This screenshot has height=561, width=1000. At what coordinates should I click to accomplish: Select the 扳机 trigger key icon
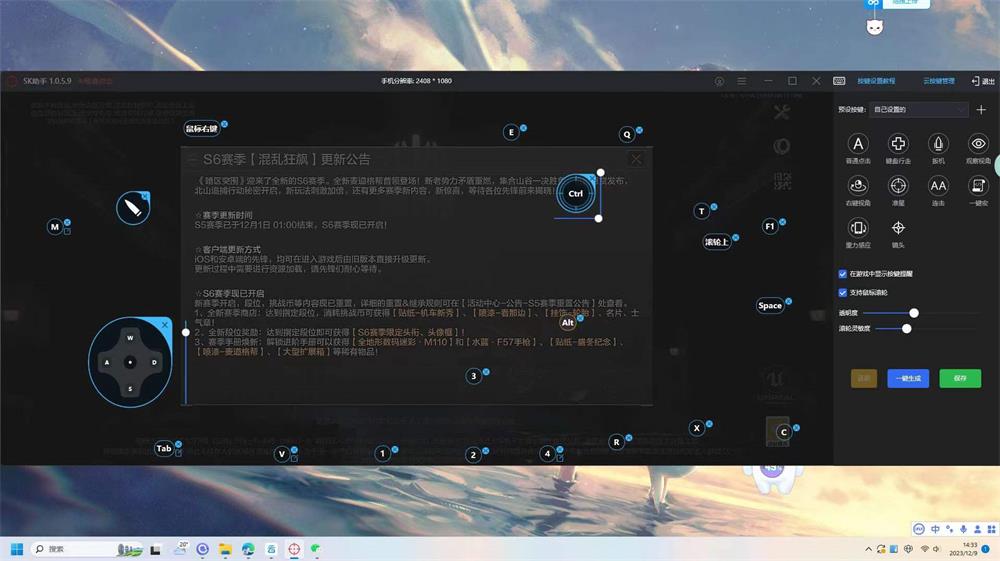pyautogui.click(x=938, y=144)
